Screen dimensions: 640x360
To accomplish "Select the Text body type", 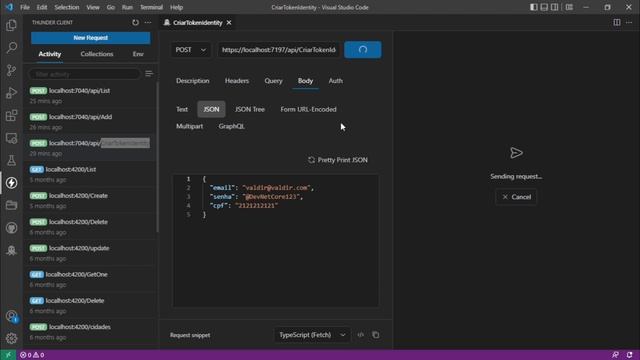I will [182, 109].
